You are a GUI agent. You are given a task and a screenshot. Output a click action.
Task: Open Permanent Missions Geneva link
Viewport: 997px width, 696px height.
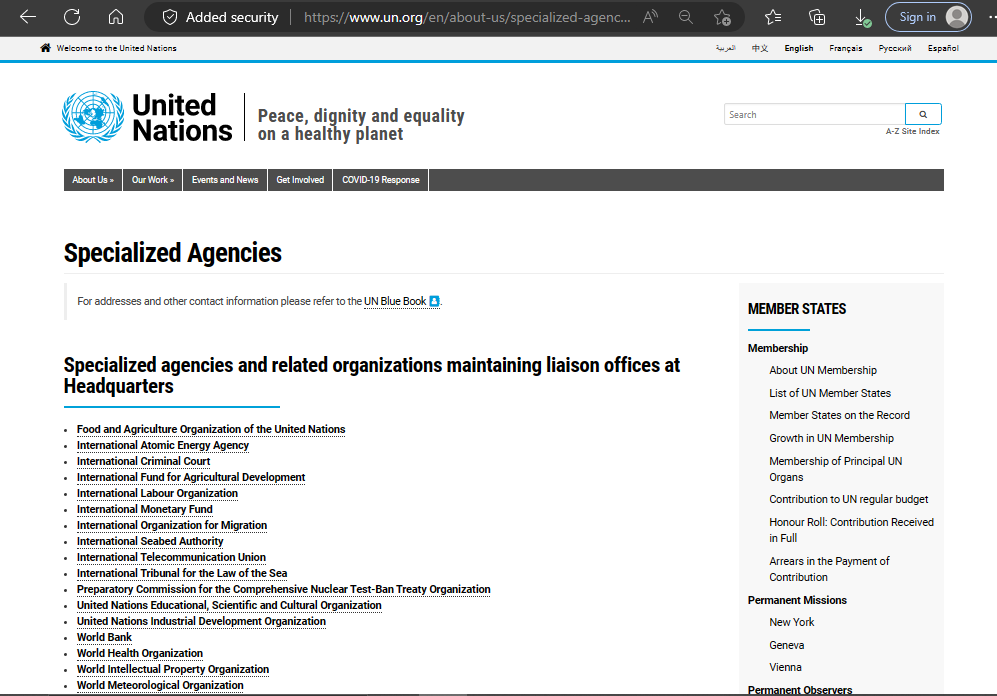[787, 645]
